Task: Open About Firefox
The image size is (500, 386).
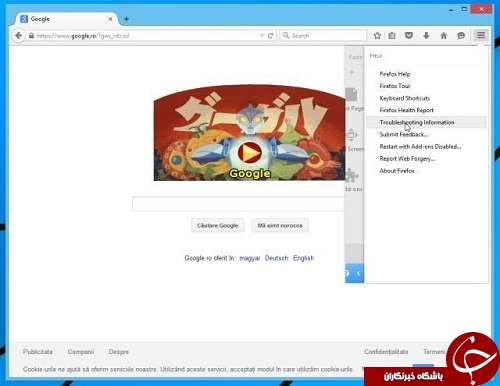Action: pyautogui.click(x=397, y=171)
